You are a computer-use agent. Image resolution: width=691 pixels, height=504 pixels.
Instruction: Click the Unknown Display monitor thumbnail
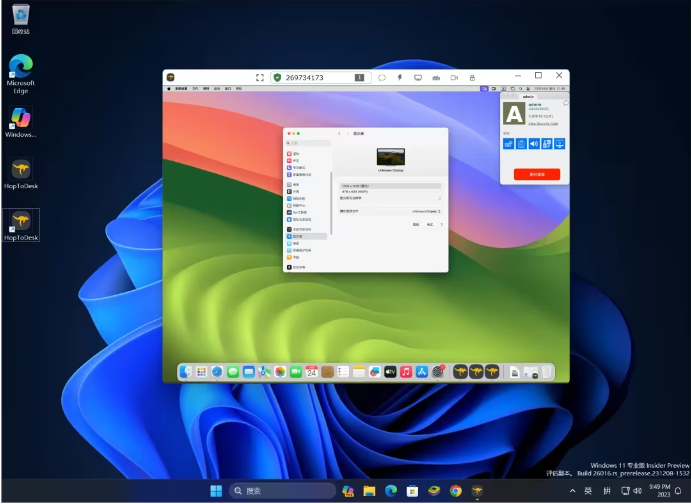(390, 157)
